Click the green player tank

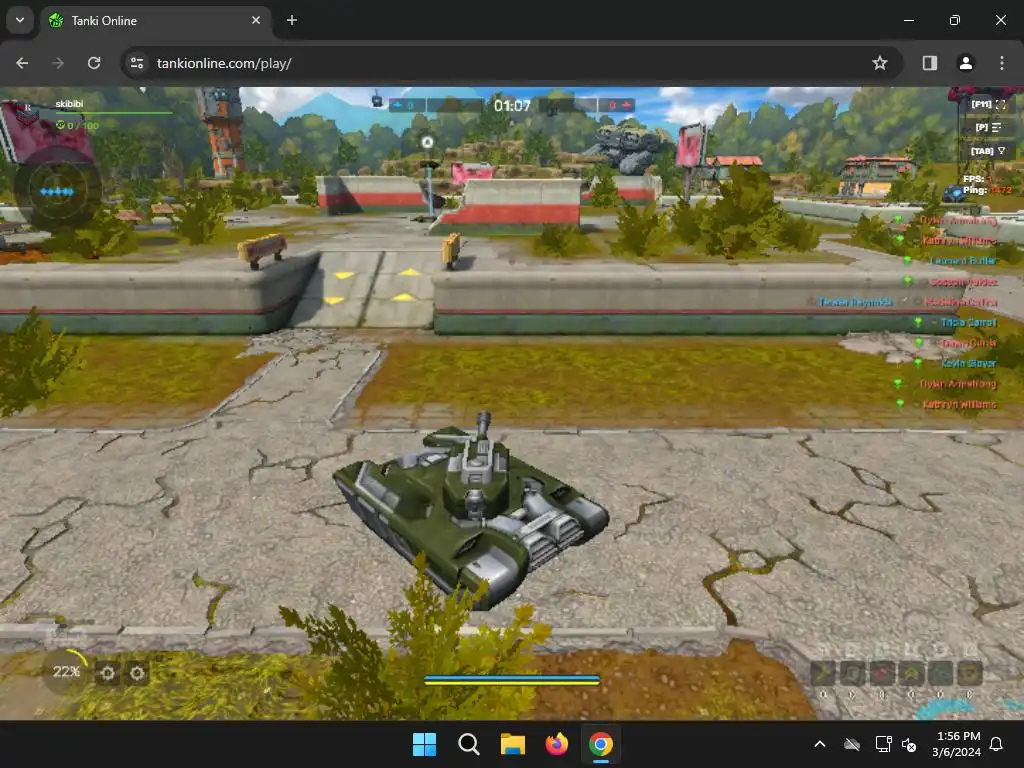[x=472, y=509]
